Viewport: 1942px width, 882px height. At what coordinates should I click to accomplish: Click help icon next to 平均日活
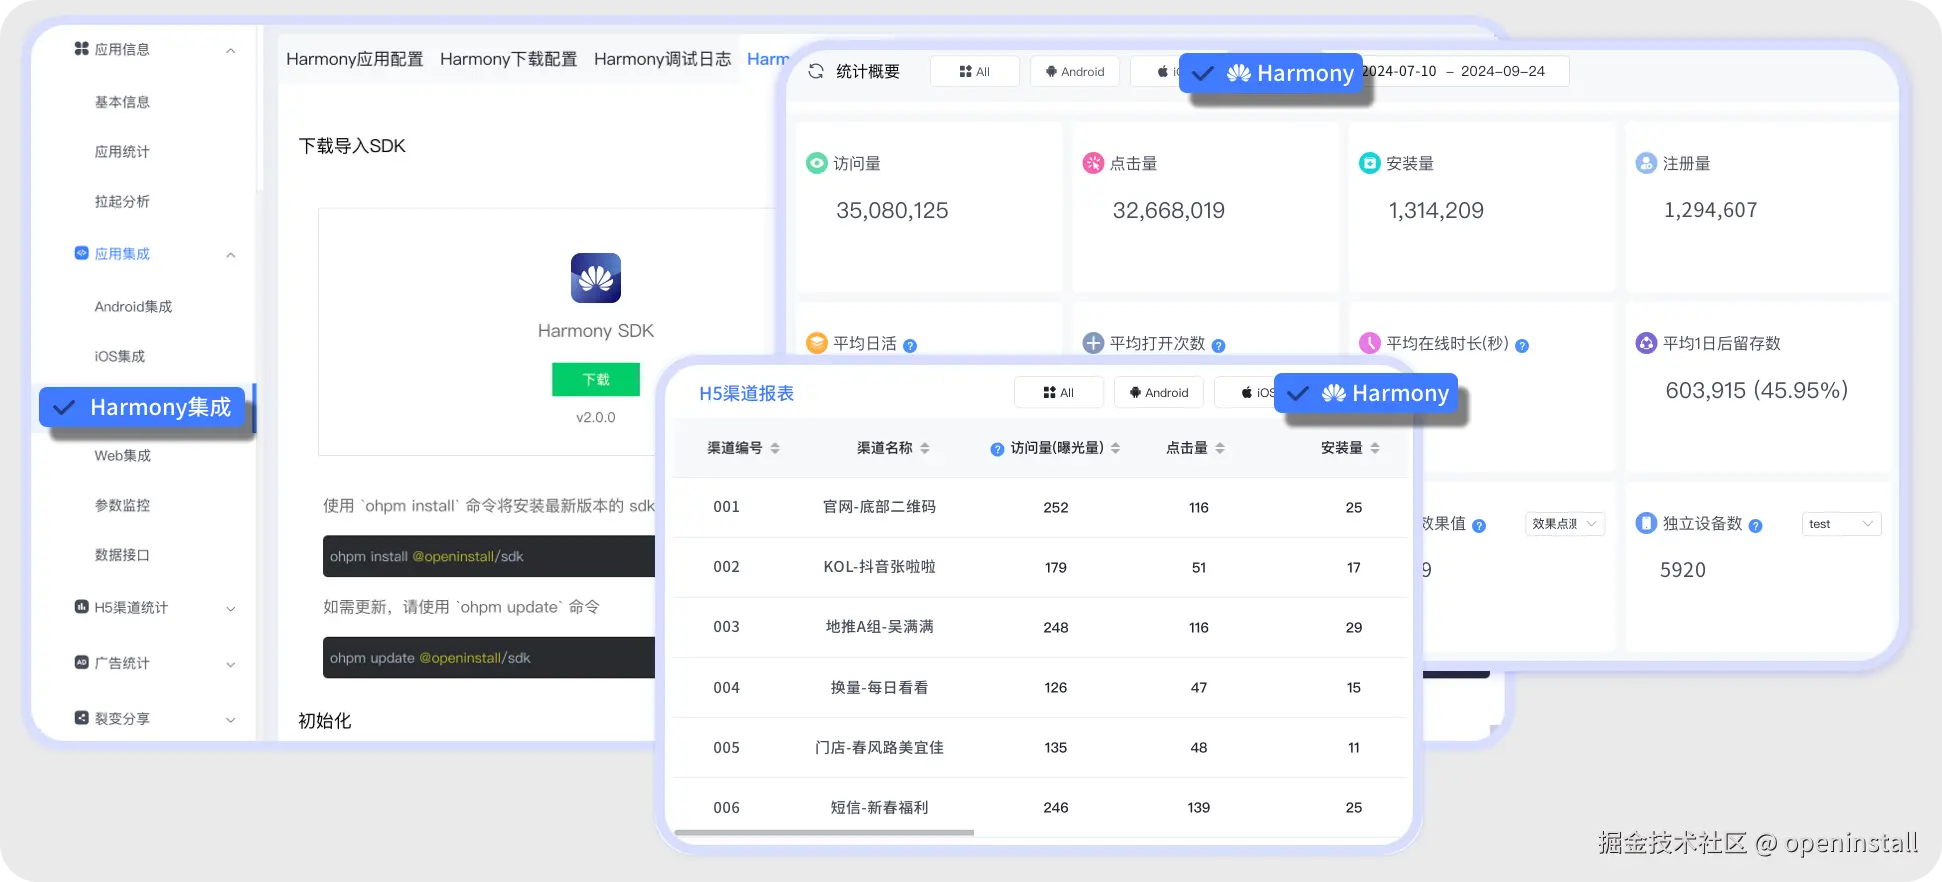(x=910, y=346)
